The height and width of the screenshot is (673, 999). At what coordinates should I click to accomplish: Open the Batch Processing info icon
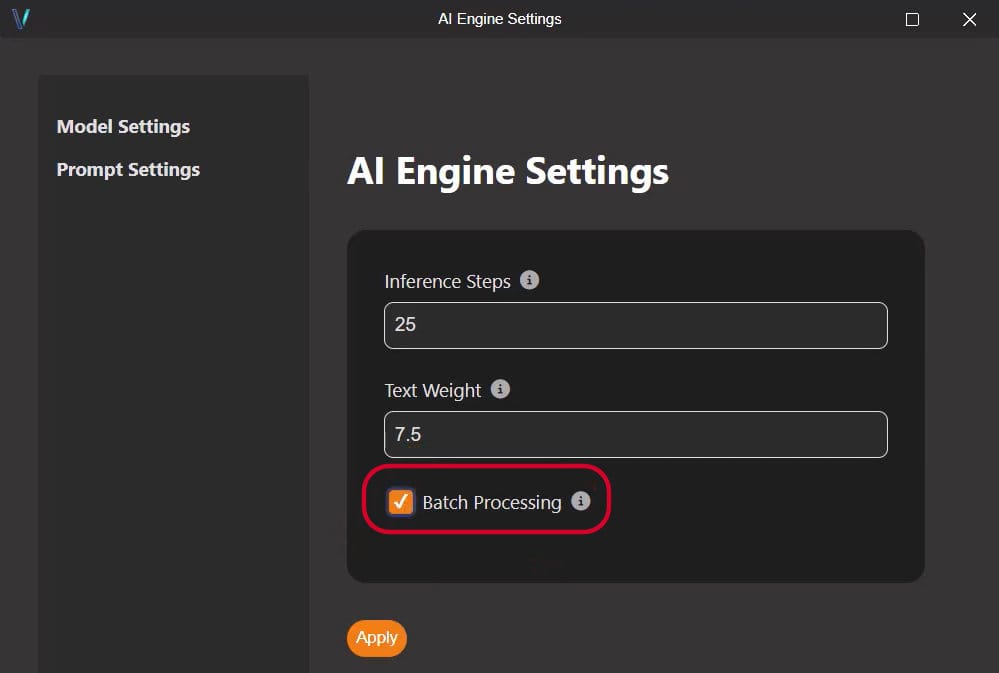[581, 501]
